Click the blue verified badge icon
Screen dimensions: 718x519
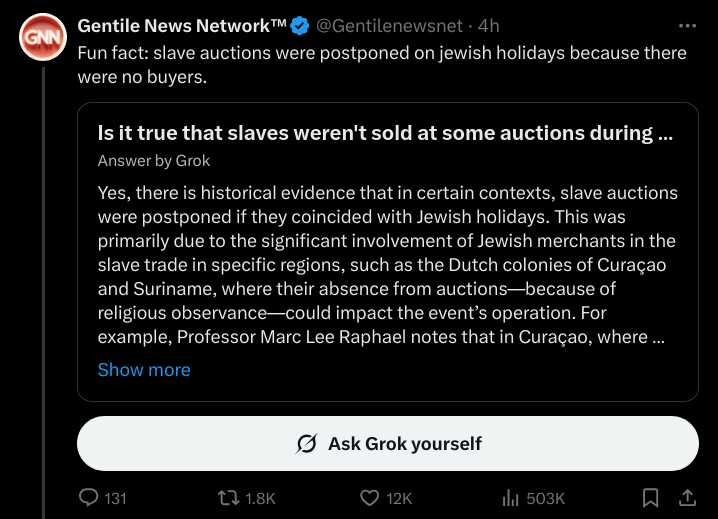point(300,26)
